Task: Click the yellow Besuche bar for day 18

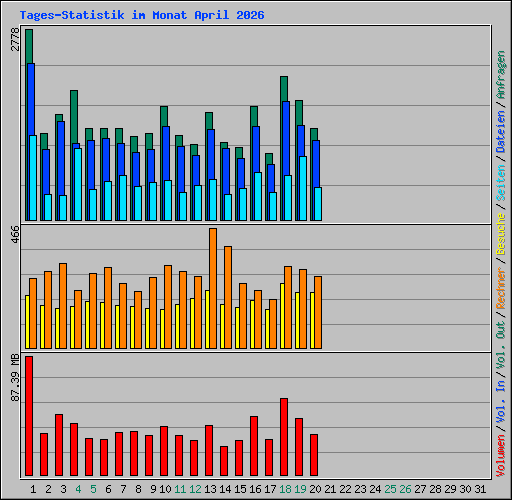Action: 282,316
